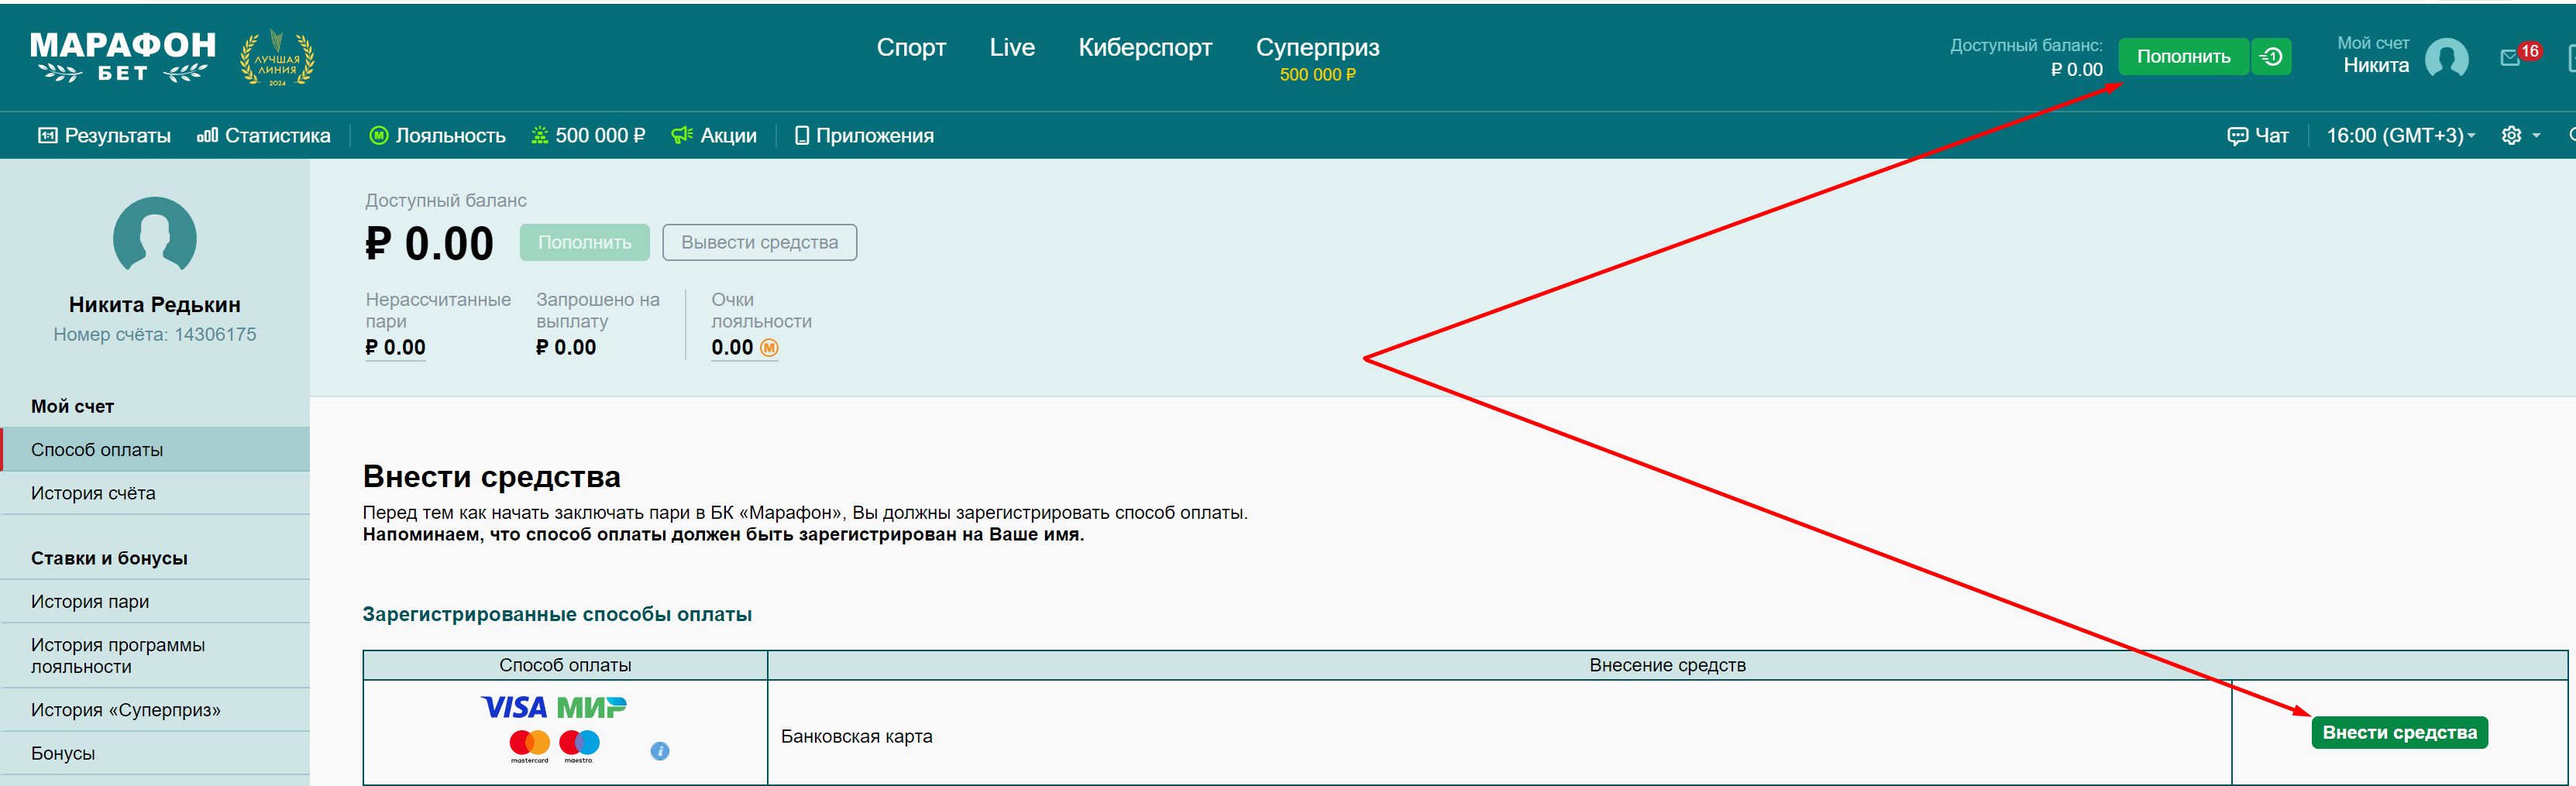This screenshot has width=2576, height=786.
Task: Click the green Пополнить button in header
Action: pos(2183,57)
